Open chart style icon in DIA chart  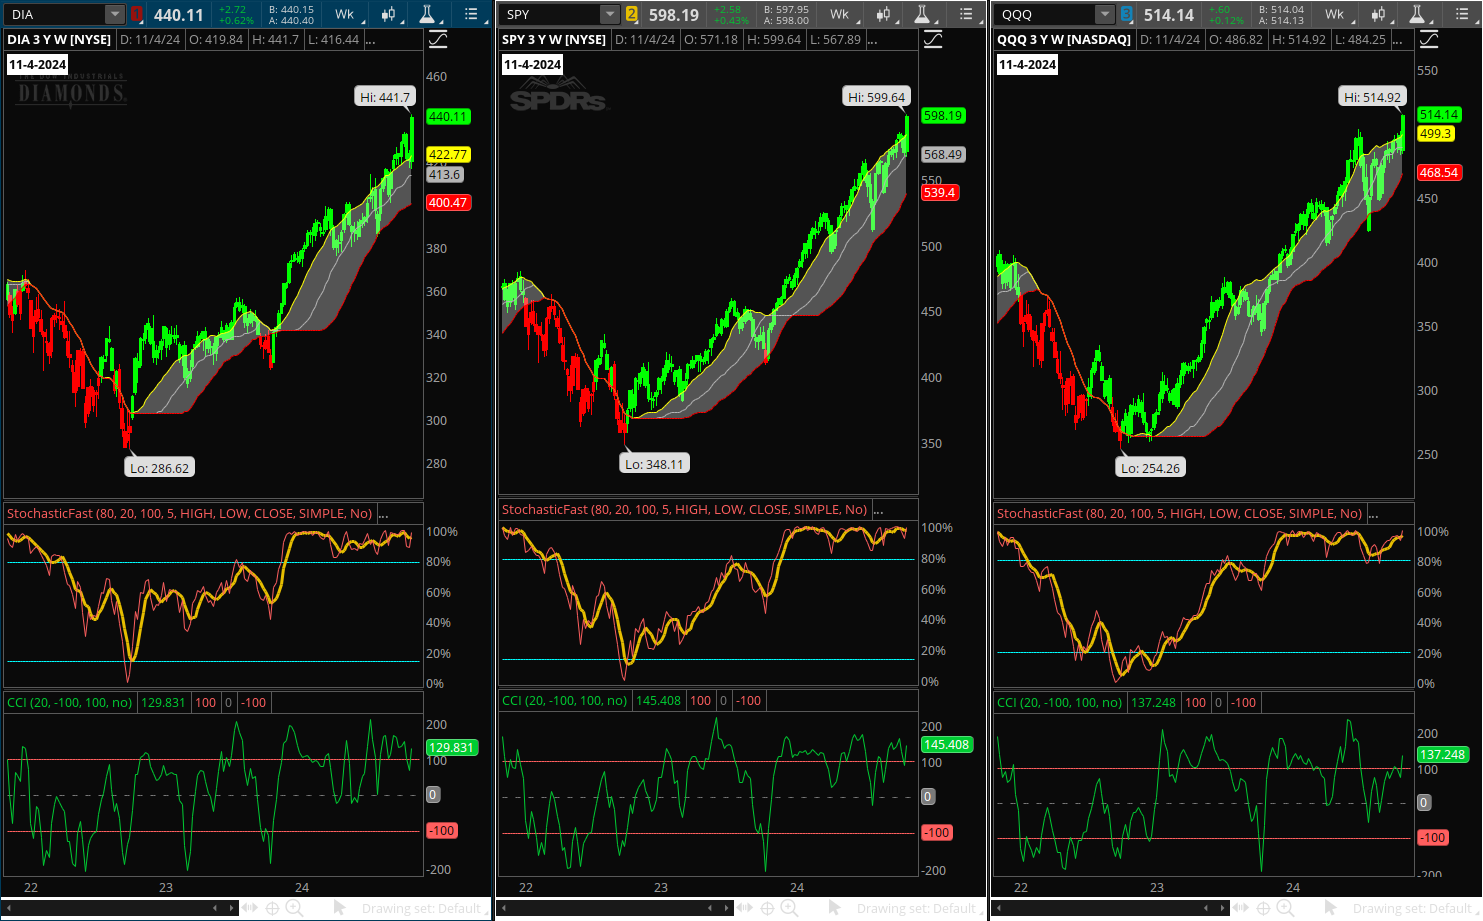pos(388,14)
